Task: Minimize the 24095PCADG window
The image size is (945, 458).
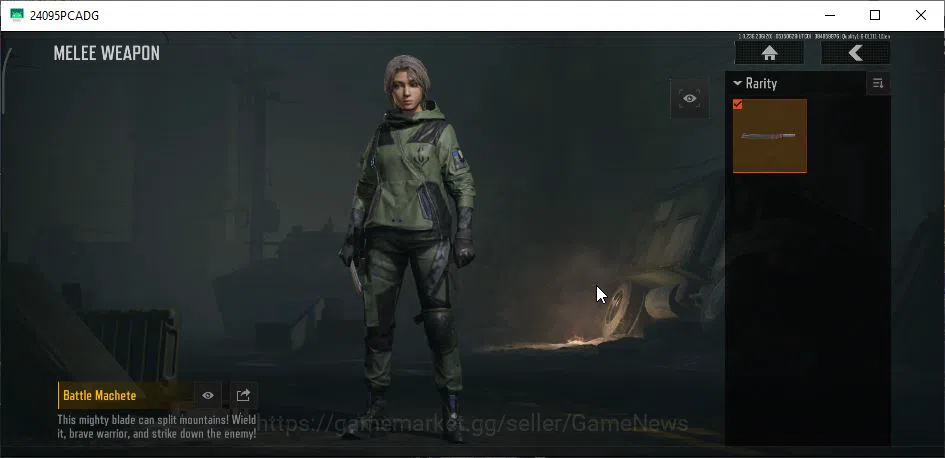Action: click(830, 16)
